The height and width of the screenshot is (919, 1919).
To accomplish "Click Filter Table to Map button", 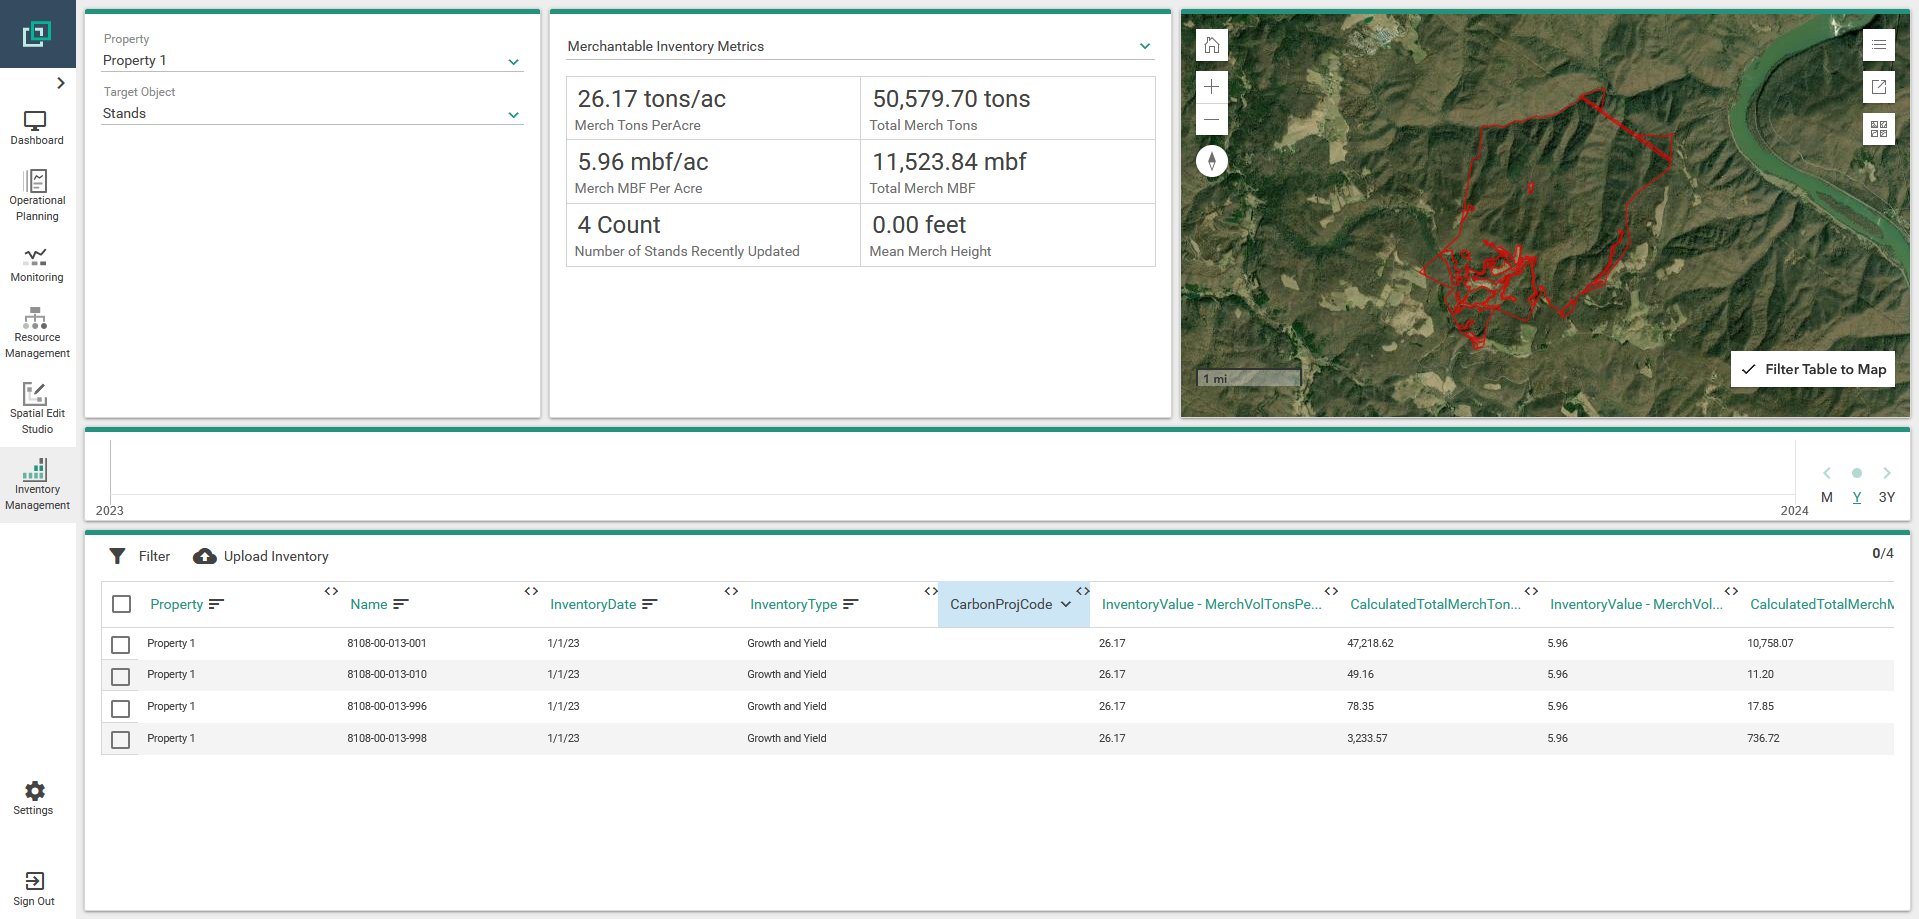I will (1812, 369).
